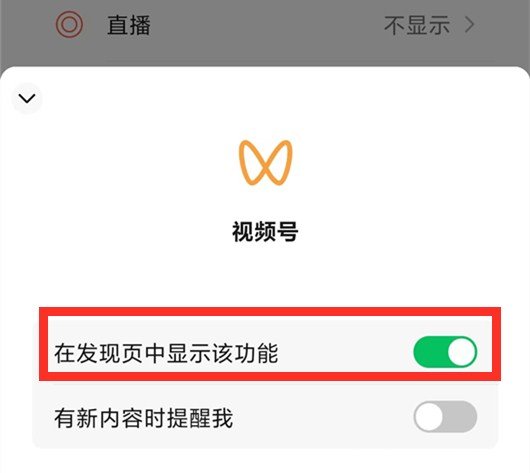This screenshot has width=530, height=473.
Task: Tap the center of the 直播 concentric circles
Action: (69, 25)
